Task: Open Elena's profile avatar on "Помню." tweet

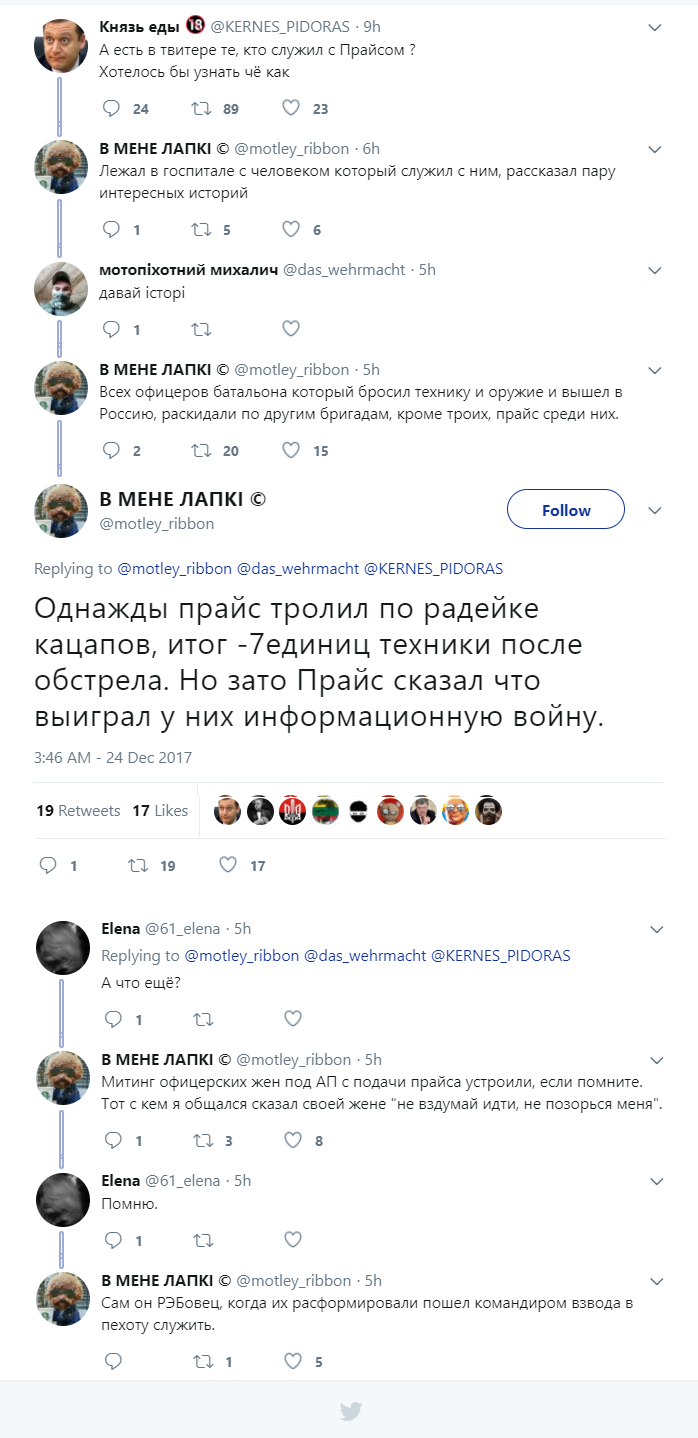Action: coord(63,1199)
